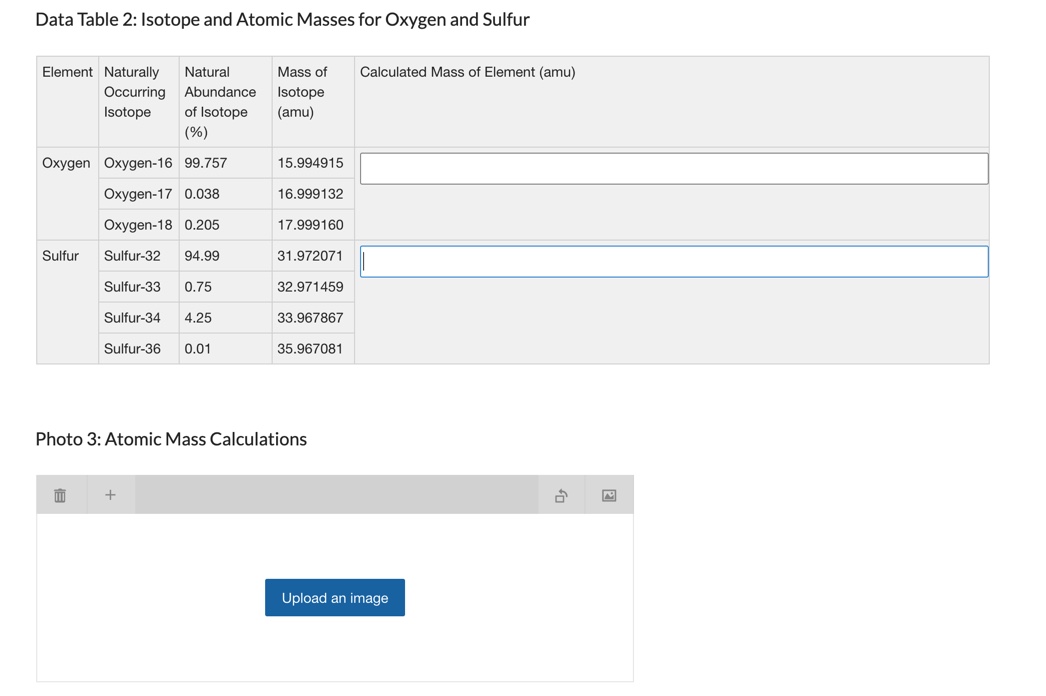Viewport: 1046px width, 696px height.
Task: Click the Upload an image button
Action: click(x=334, y=597)
